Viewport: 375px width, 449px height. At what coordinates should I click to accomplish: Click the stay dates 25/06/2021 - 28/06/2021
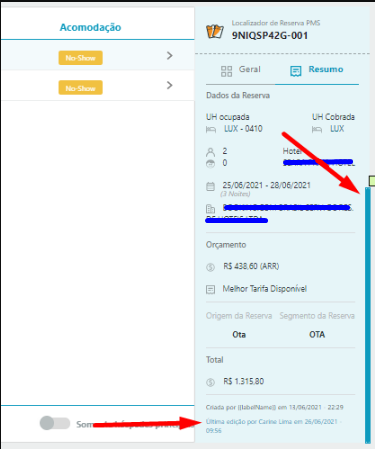click(x=266, y=185)
